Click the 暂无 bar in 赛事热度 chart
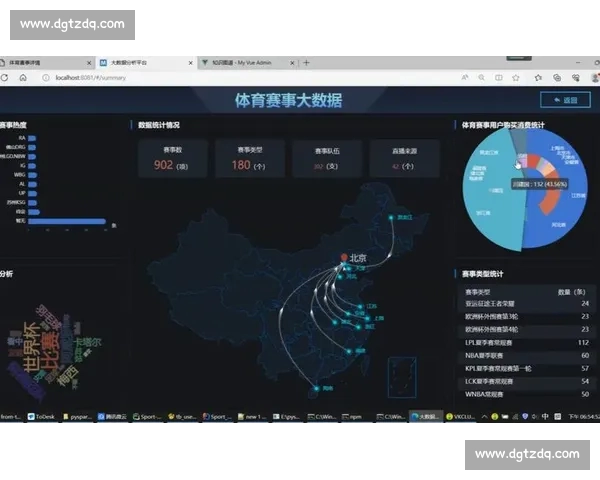This screenshot has width=600, height=480. point(67,221)
